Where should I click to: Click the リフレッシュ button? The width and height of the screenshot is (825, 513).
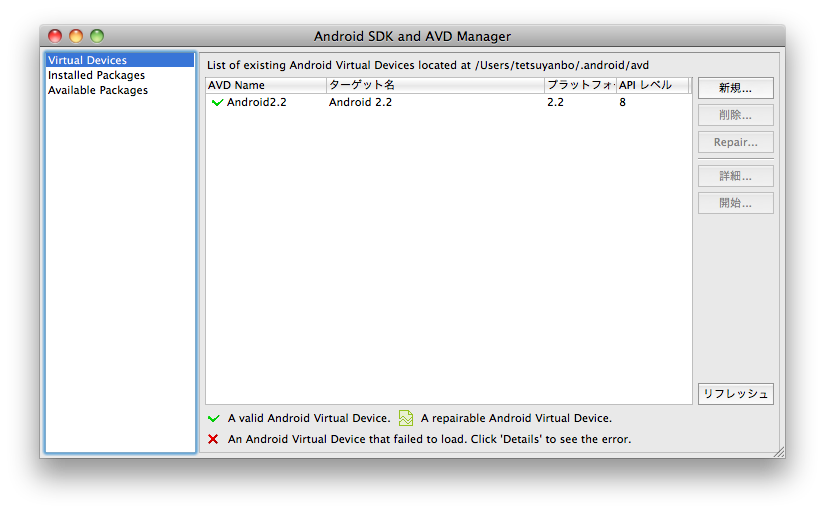pyautogui.click(x=736, y=394)
